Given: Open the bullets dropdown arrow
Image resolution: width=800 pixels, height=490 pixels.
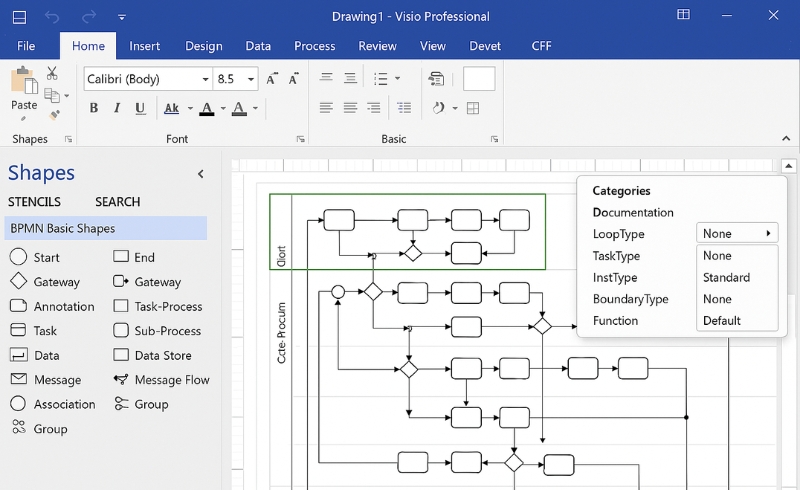Looking at the screenshot, I should pos(397,79).
